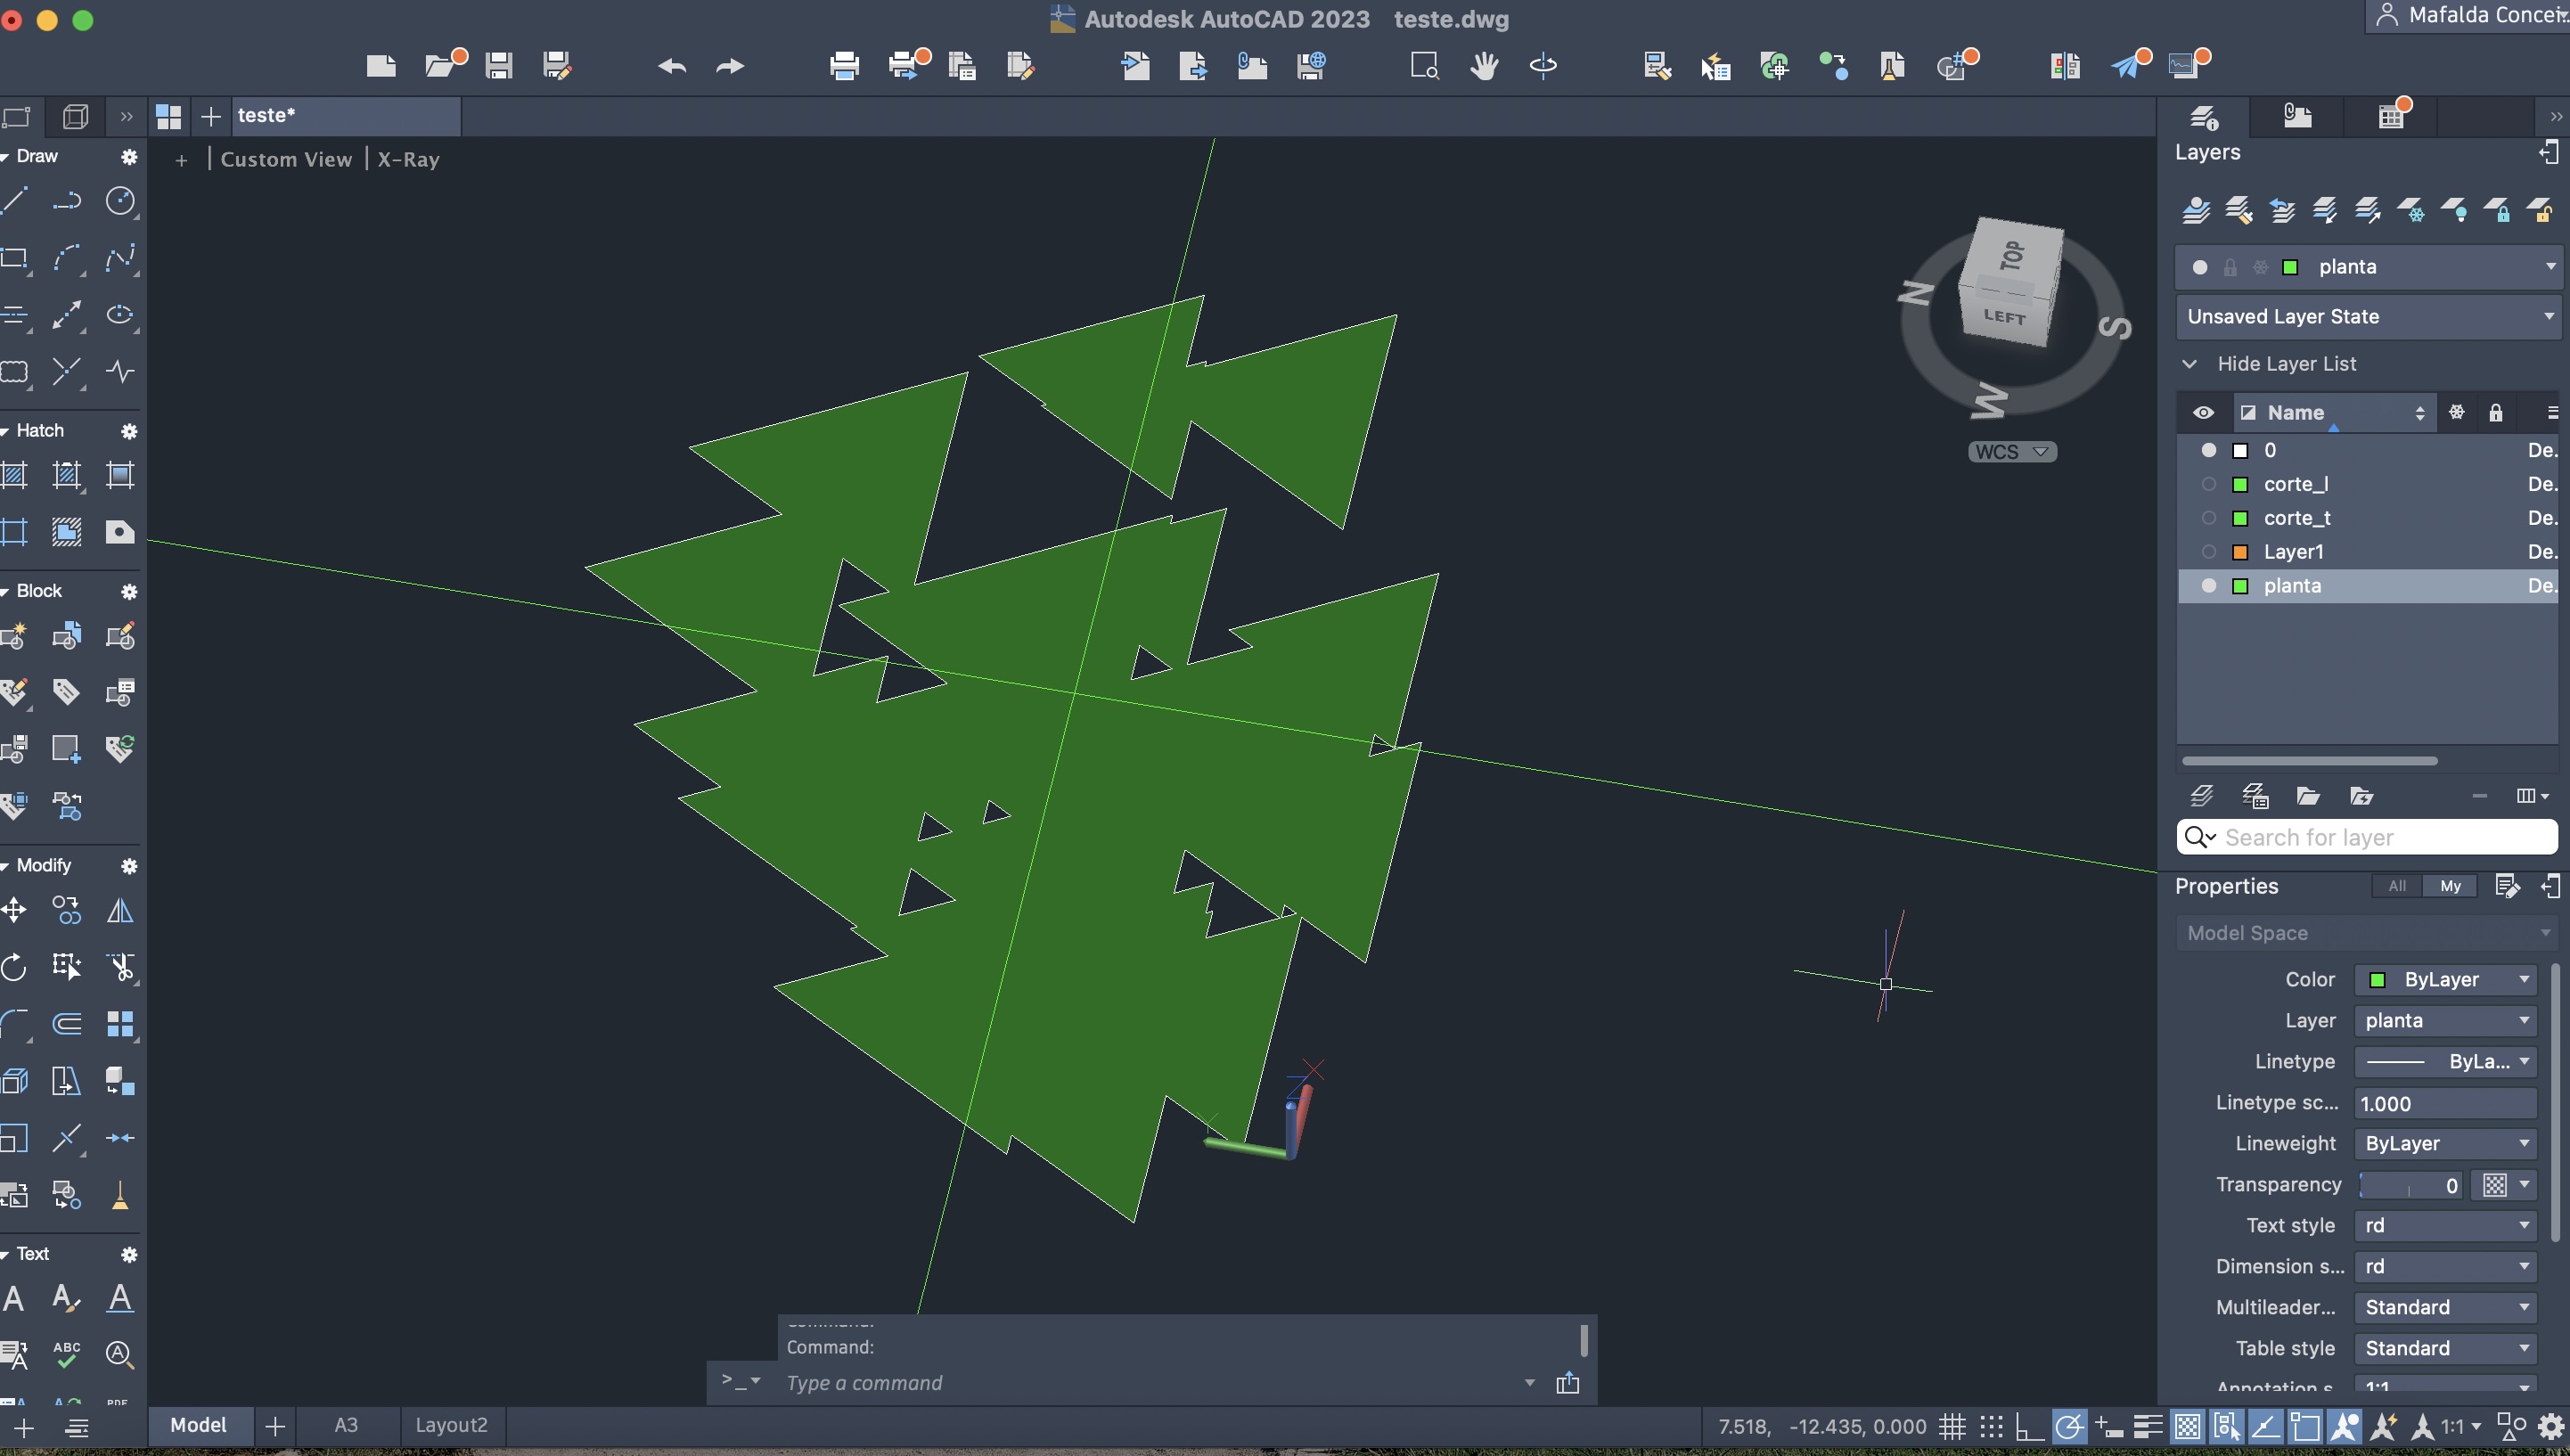Click the Save disk icon
The width and height of the screenshot is (2570, 1456).
tap(498, 66)
